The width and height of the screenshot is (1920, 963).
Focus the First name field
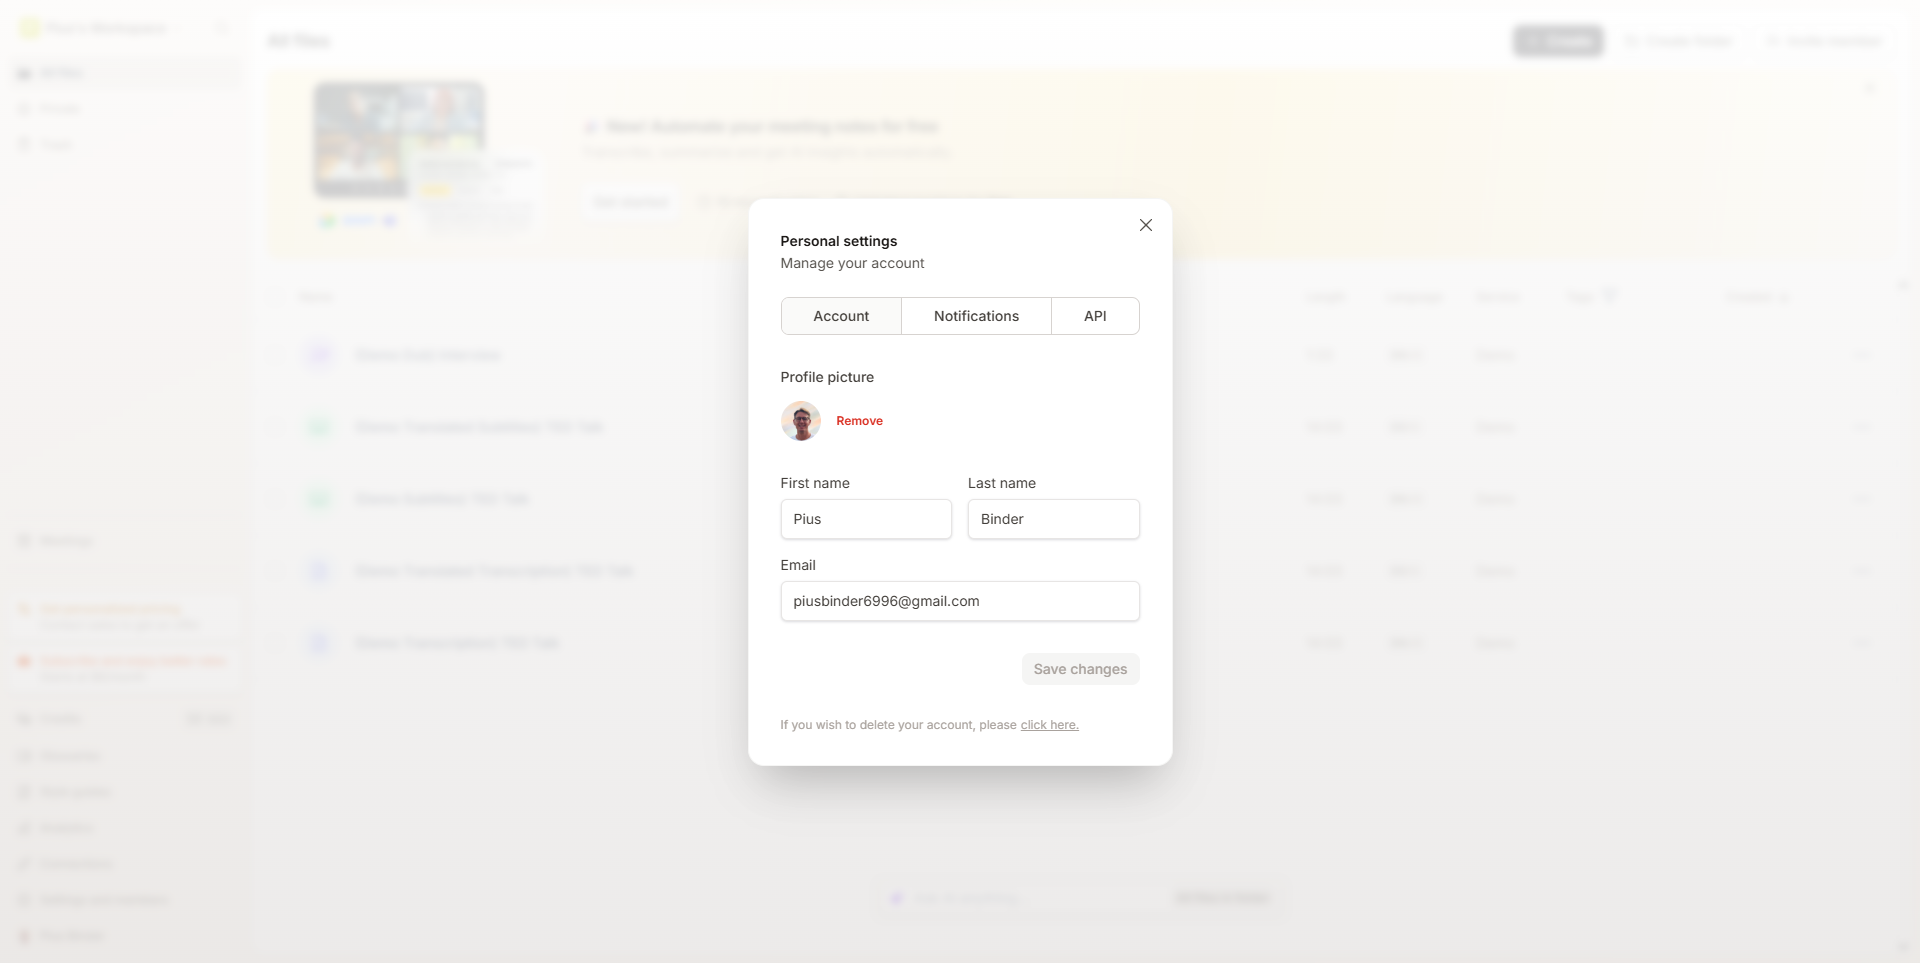coord(866,519)
